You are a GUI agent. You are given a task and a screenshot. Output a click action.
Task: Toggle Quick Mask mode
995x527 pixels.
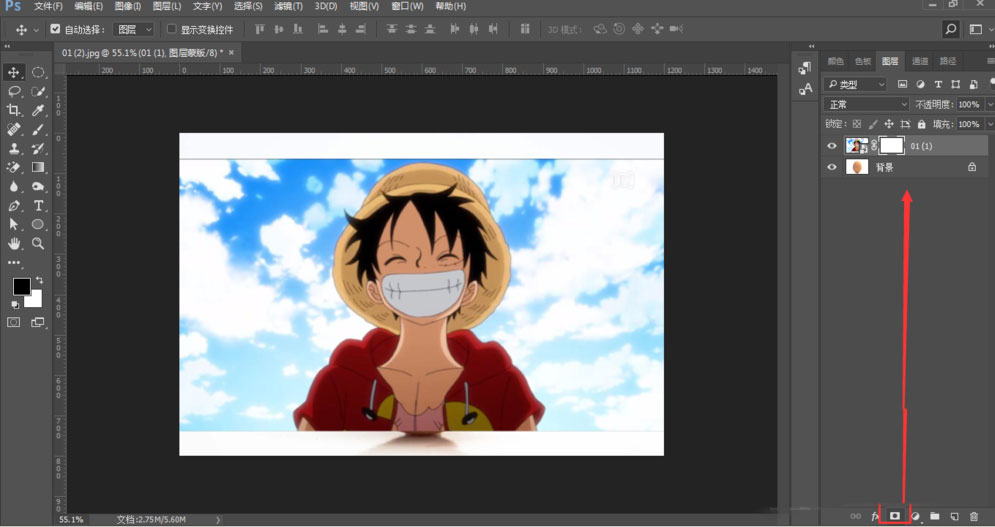point(13,323)
